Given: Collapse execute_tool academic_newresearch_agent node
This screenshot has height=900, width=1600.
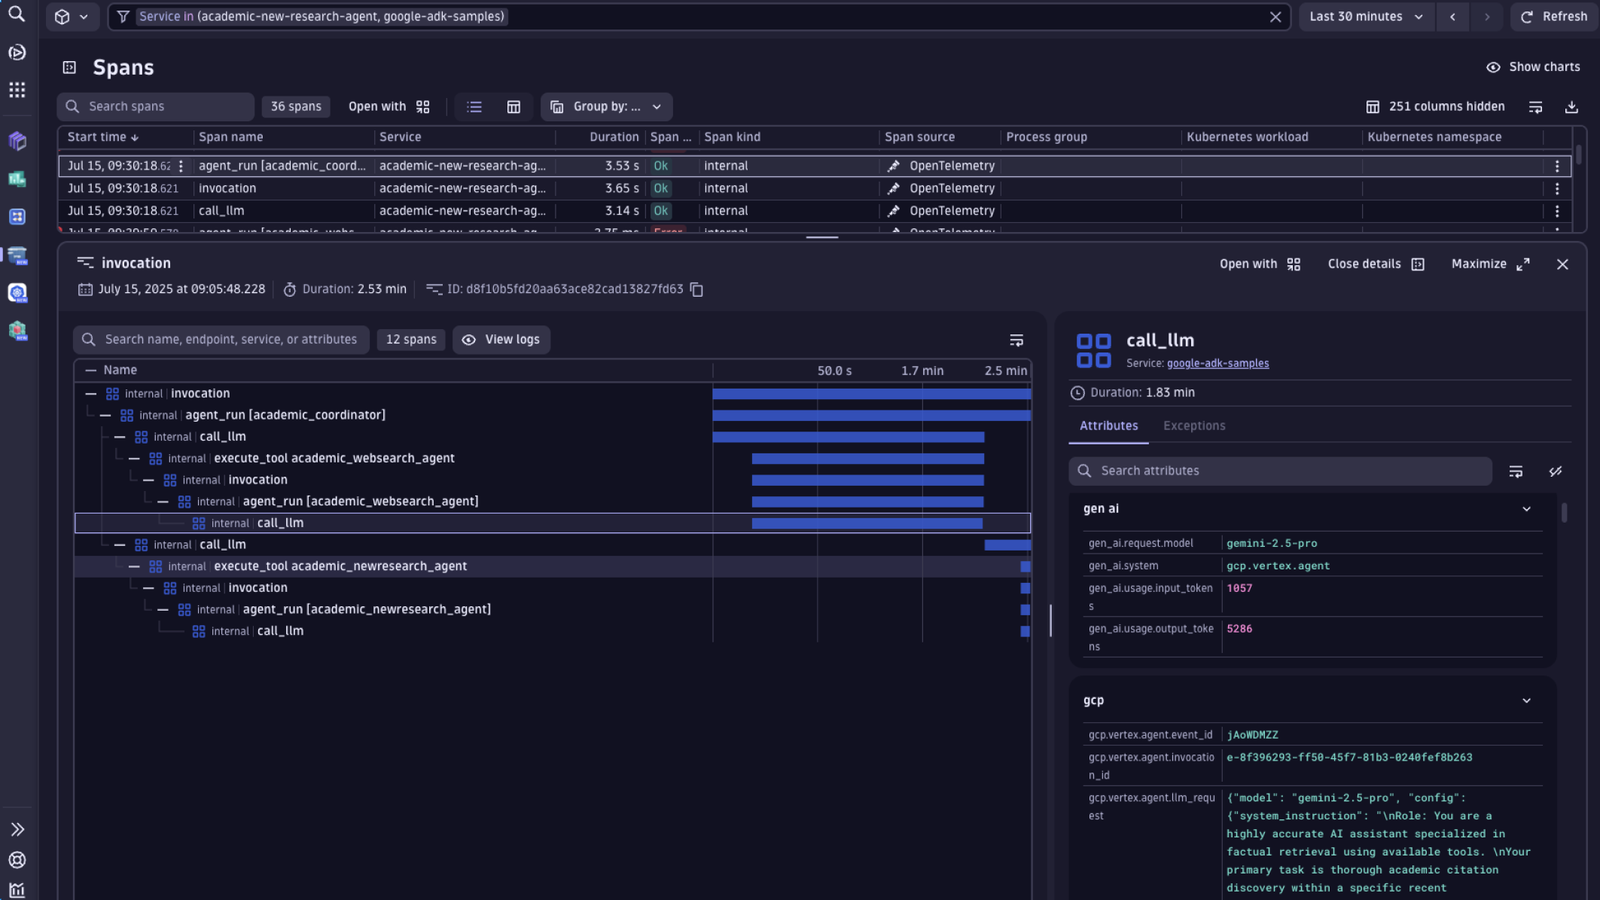Looking at the screenshot, I should click(x=134, y=566).
